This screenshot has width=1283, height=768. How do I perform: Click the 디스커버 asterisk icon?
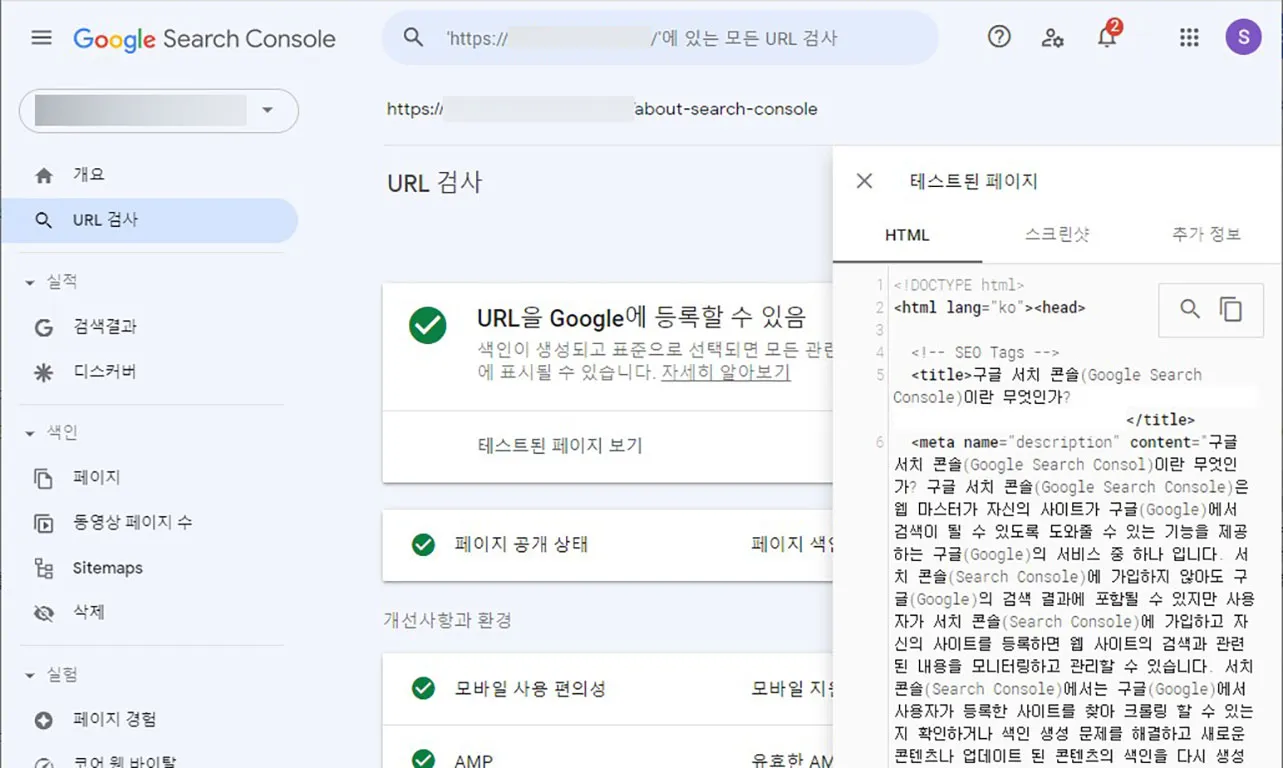pyautogui.click(x=43, y=372)
